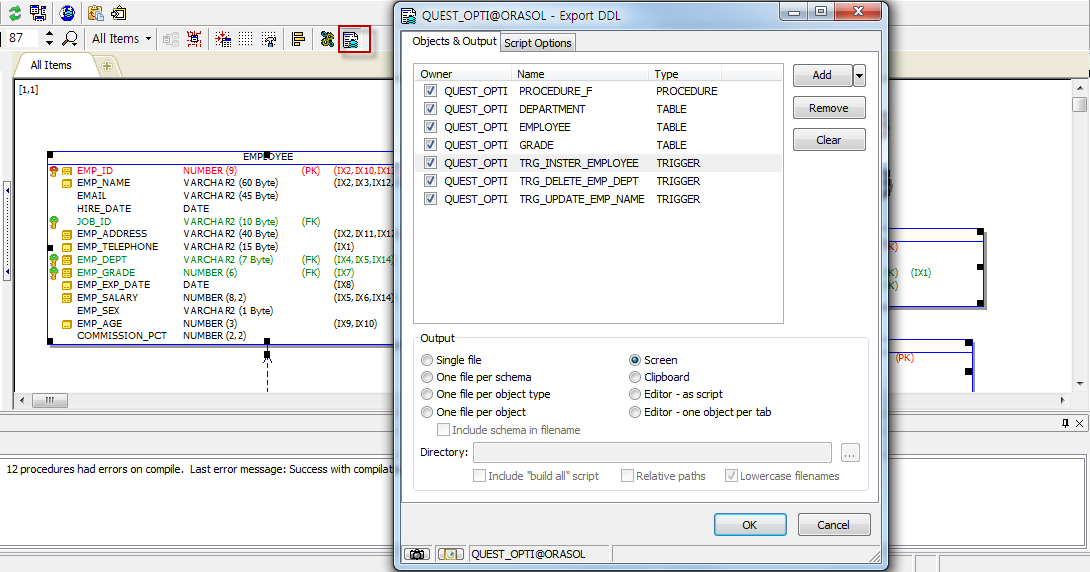The height and width of the screenshot is (572, 1090).
Task: Click the zoom level spinner arrows
Action: click(x=50, y=39)
